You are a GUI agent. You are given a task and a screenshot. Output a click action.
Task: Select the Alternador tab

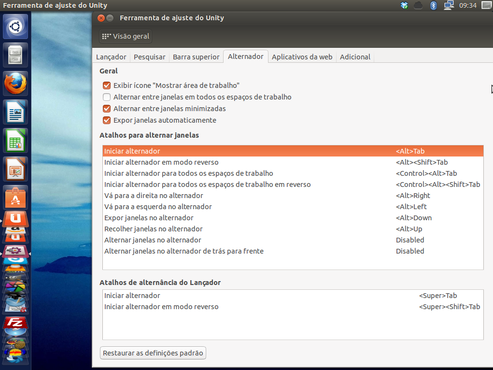pyautogui.click(x=246, y=57)
